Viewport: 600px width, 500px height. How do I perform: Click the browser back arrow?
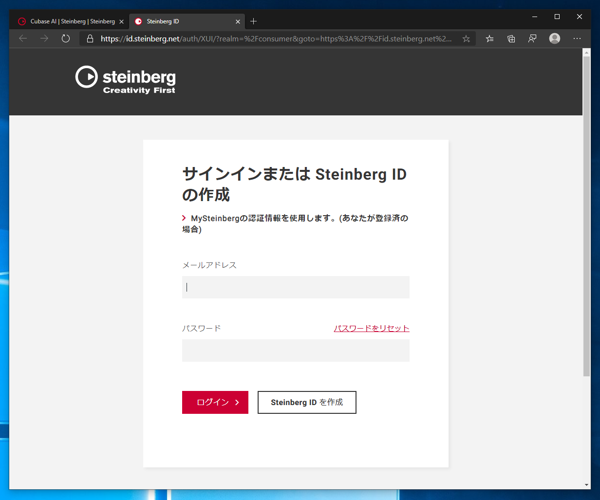pyautogui.click(x=23, y=38)
